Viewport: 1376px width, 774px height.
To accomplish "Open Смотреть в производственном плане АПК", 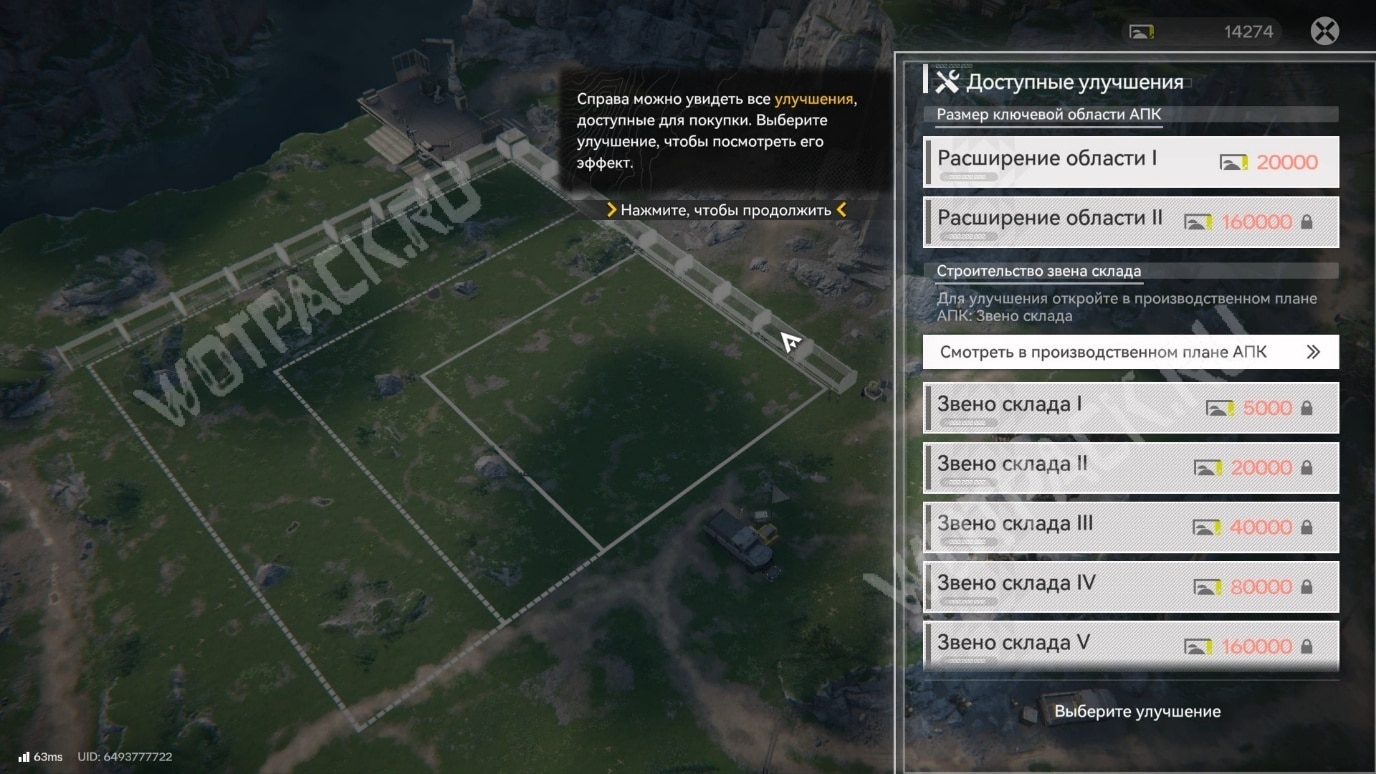I will (1130, 352).
